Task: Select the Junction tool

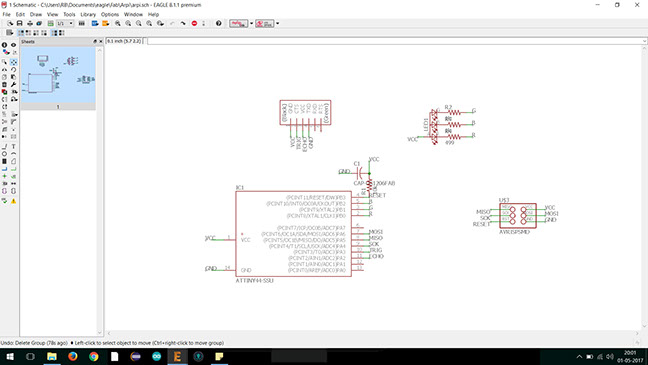Action: coord(5,176)
